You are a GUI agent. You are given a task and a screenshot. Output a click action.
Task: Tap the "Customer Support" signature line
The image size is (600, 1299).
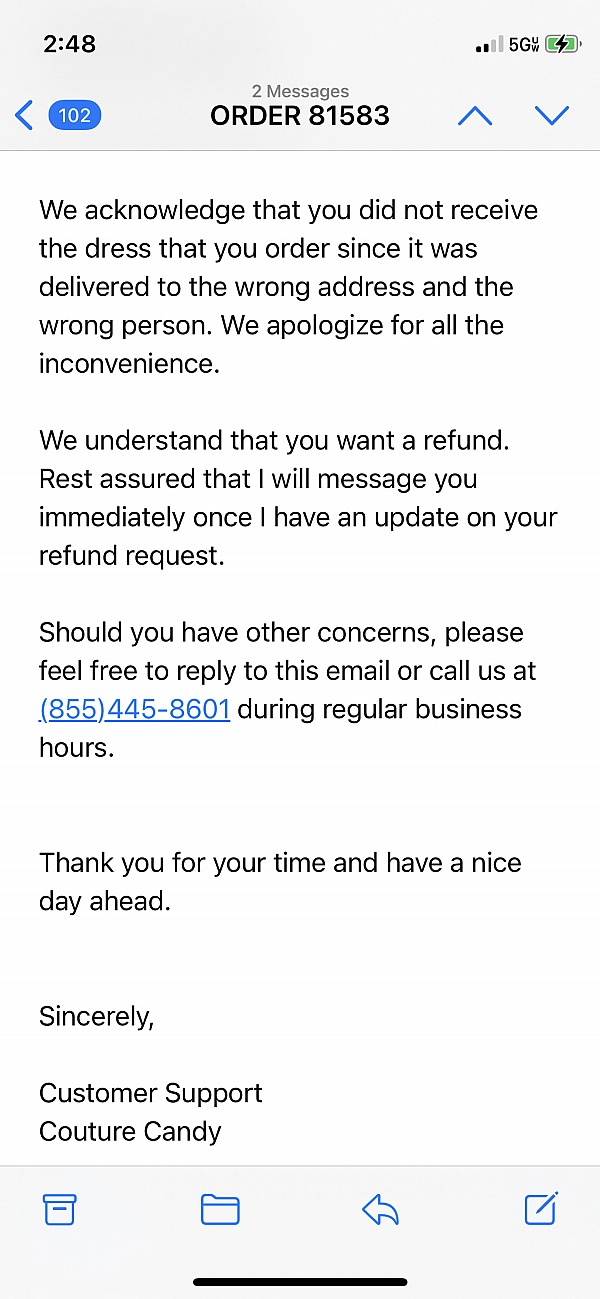click(151, 1093)
